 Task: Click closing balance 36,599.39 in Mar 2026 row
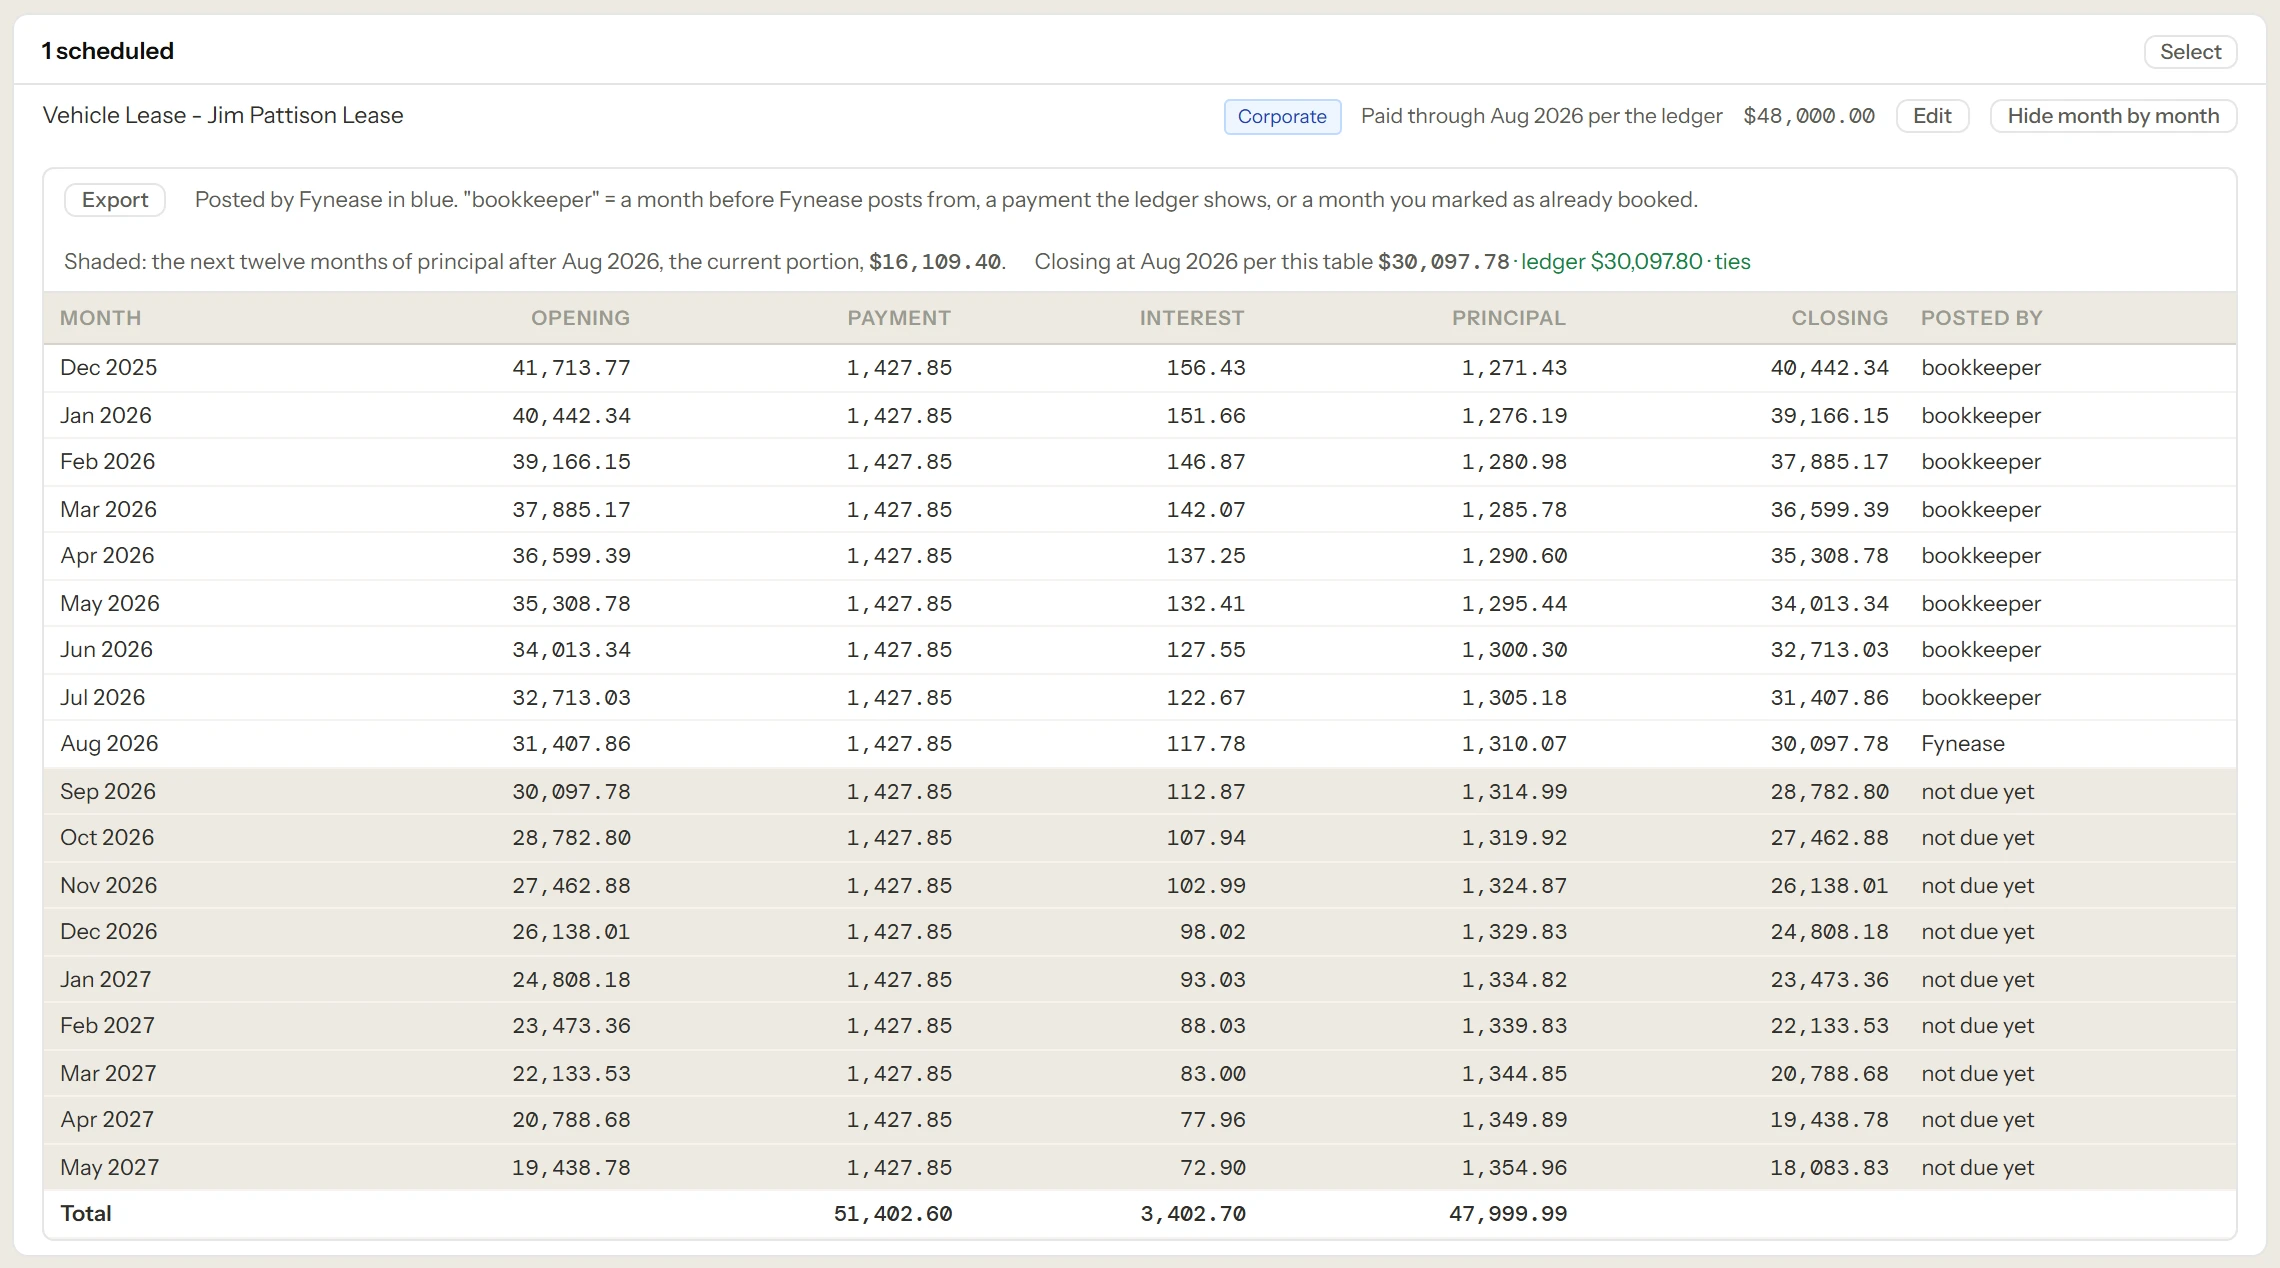tap(1829, 510)
